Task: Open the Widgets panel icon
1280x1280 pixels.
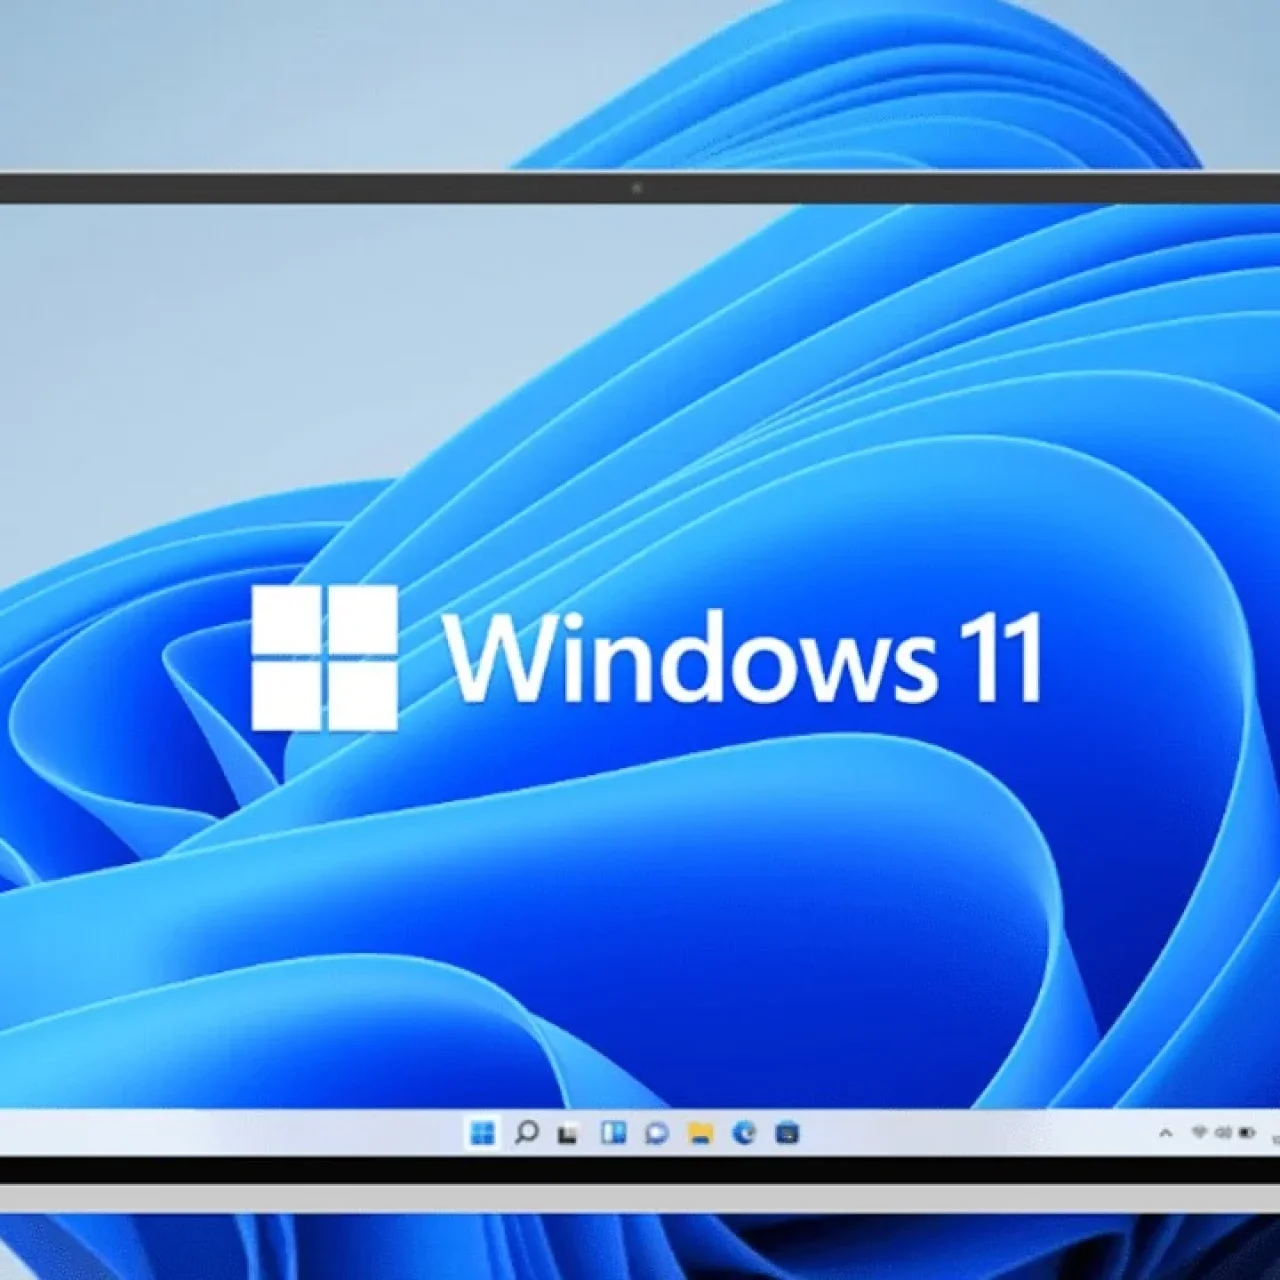Action: point(613,1132)
